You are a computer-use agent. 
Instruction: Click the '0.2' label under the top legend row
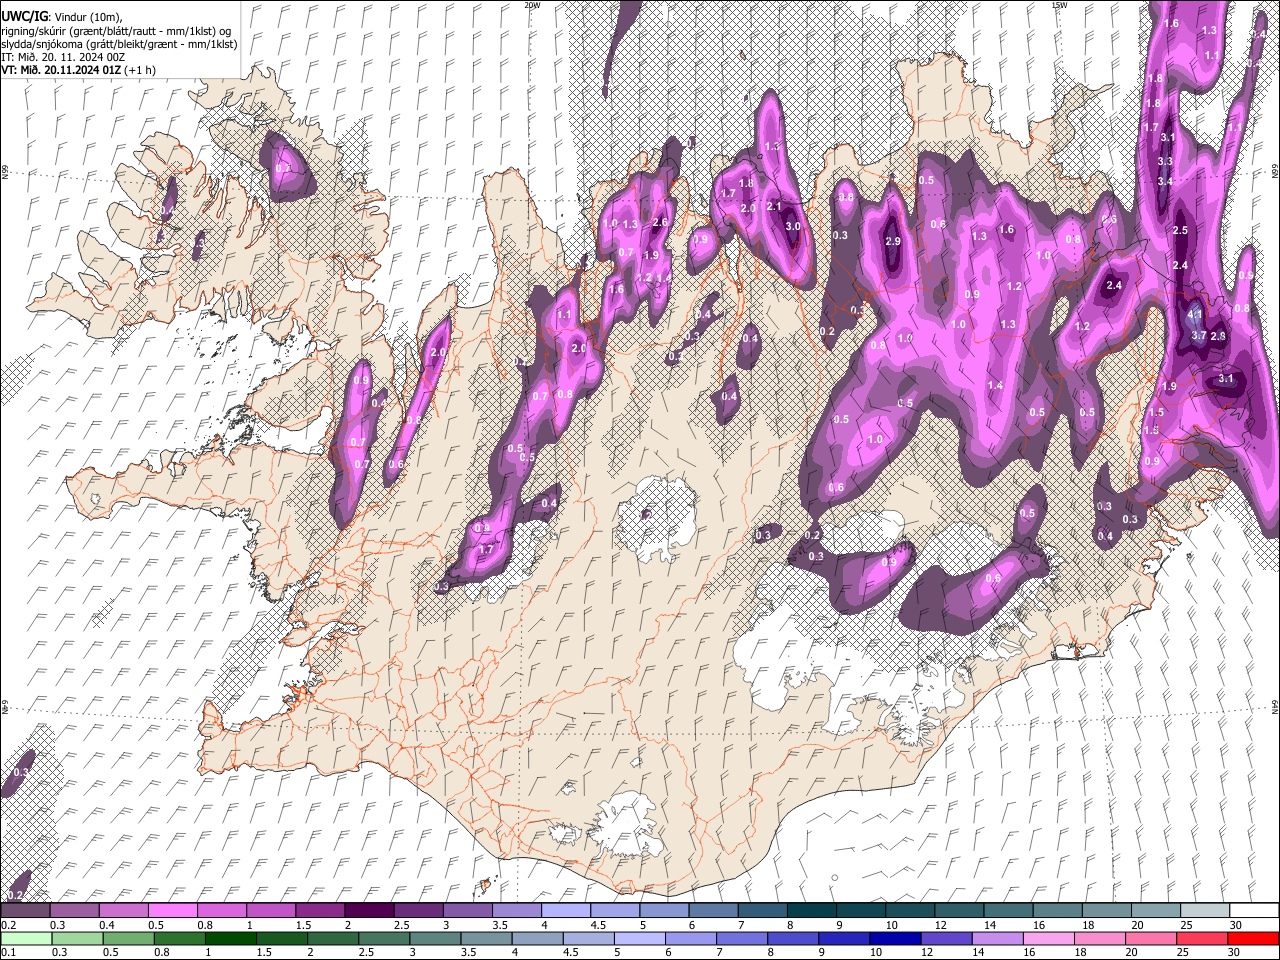click(8, 925)
